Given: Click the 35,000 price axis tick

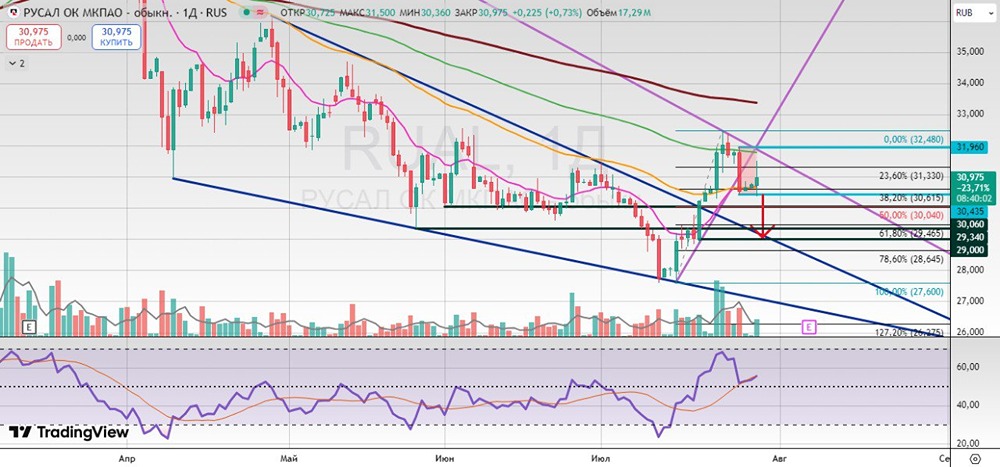Looking at the screenshot, I should pyautogui.click(x=969, y=51).
